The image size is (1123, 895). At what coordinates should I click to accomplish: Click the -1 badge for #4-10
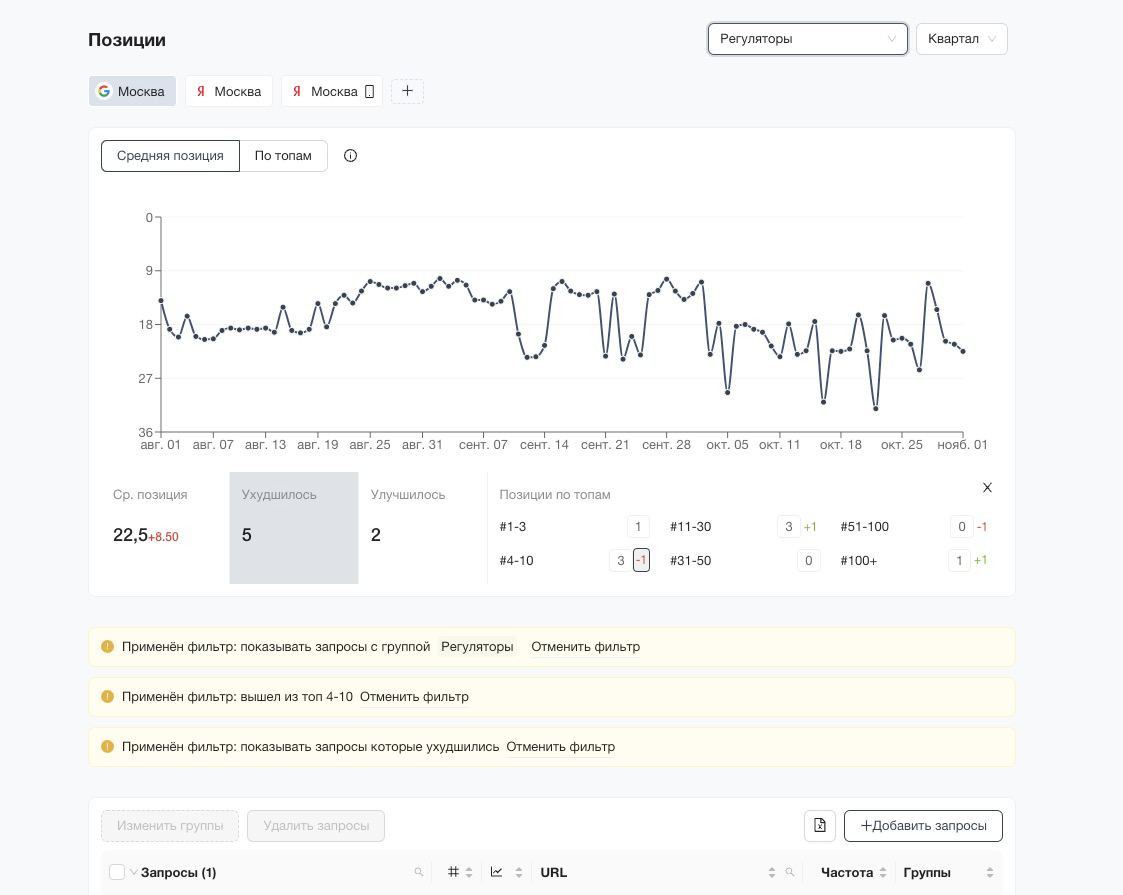tap(641, 561)
